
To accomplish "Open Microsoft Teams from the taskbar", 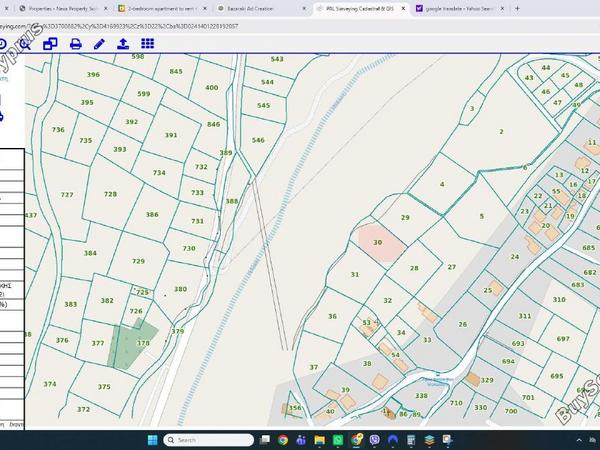I will (301, 440).
